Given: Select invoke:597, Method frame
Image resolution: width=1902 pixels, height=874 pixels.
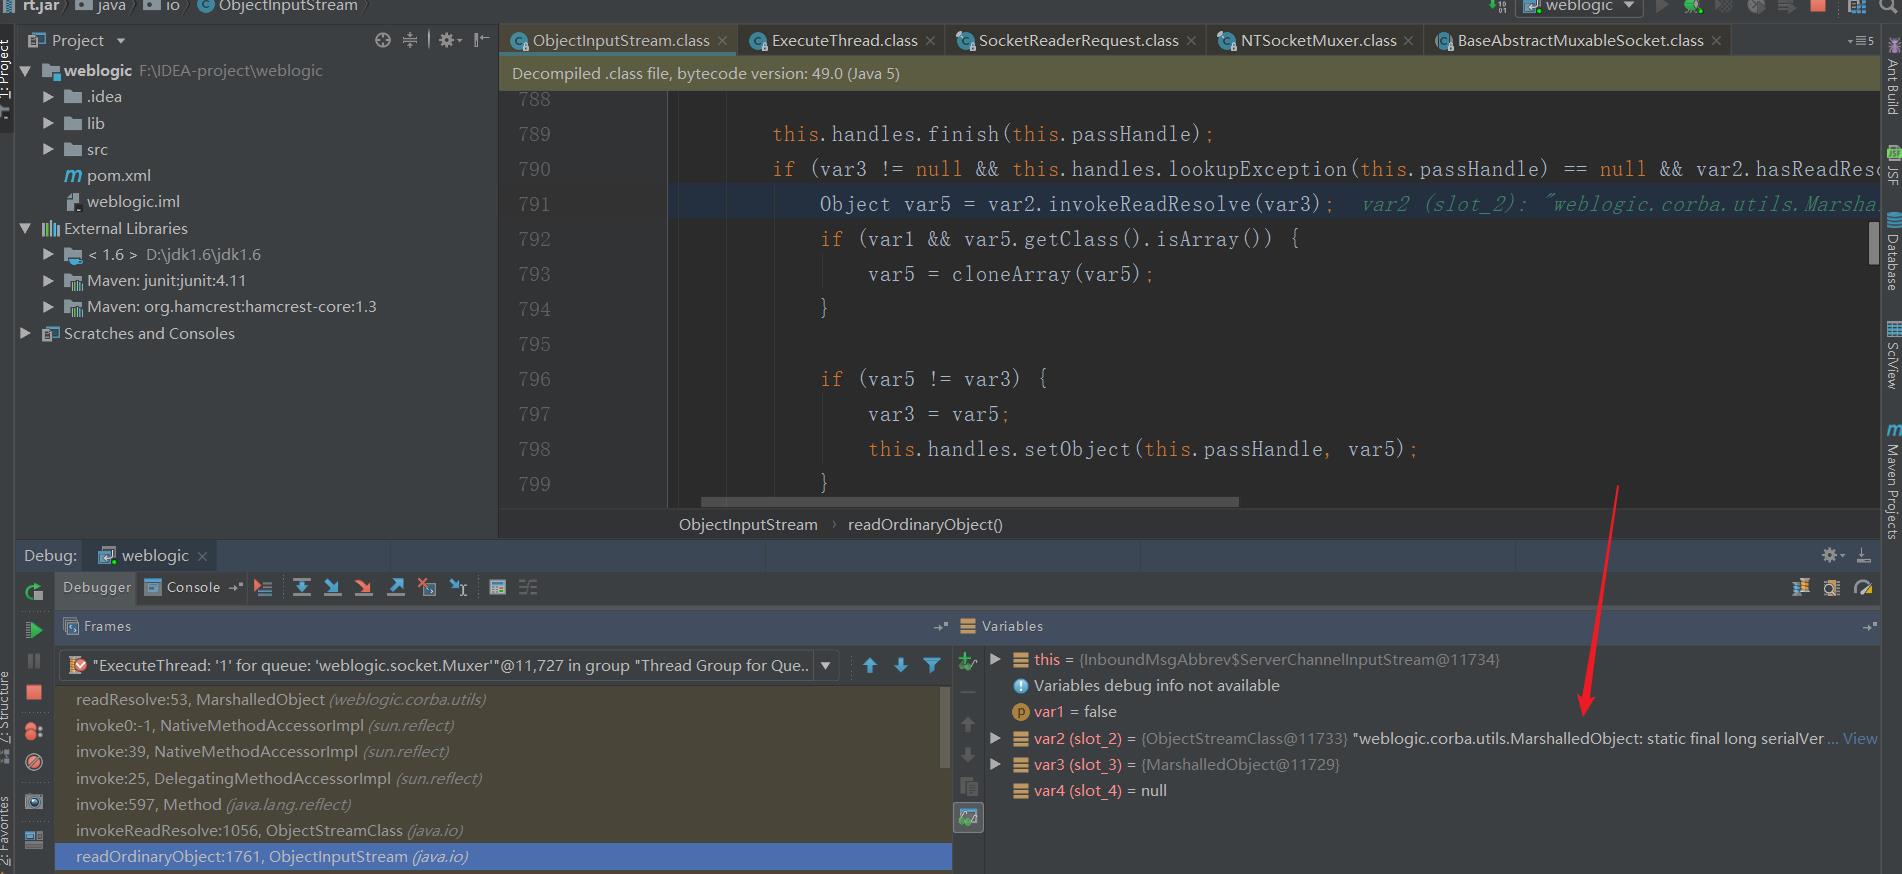Looking at the screenshot, I should [x=213, y=804].
